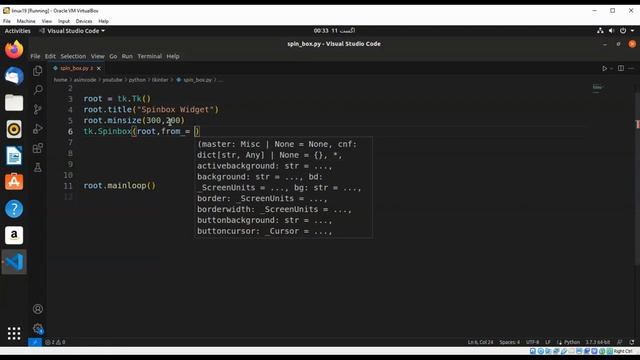The width and height of the screenshot is (640, 360).
Task: Open the Search view in activity bar
Action: pos(38,89)
